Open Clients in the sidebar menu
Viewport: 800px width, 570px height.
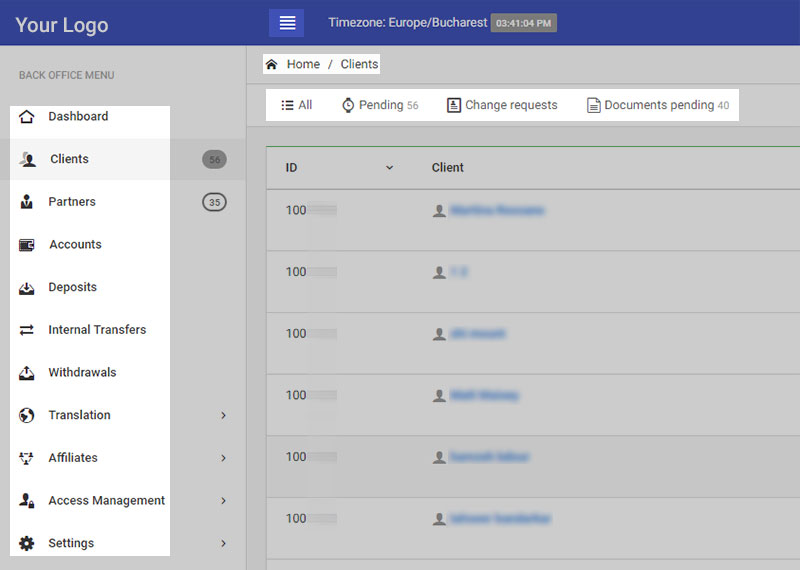point(69,159)
